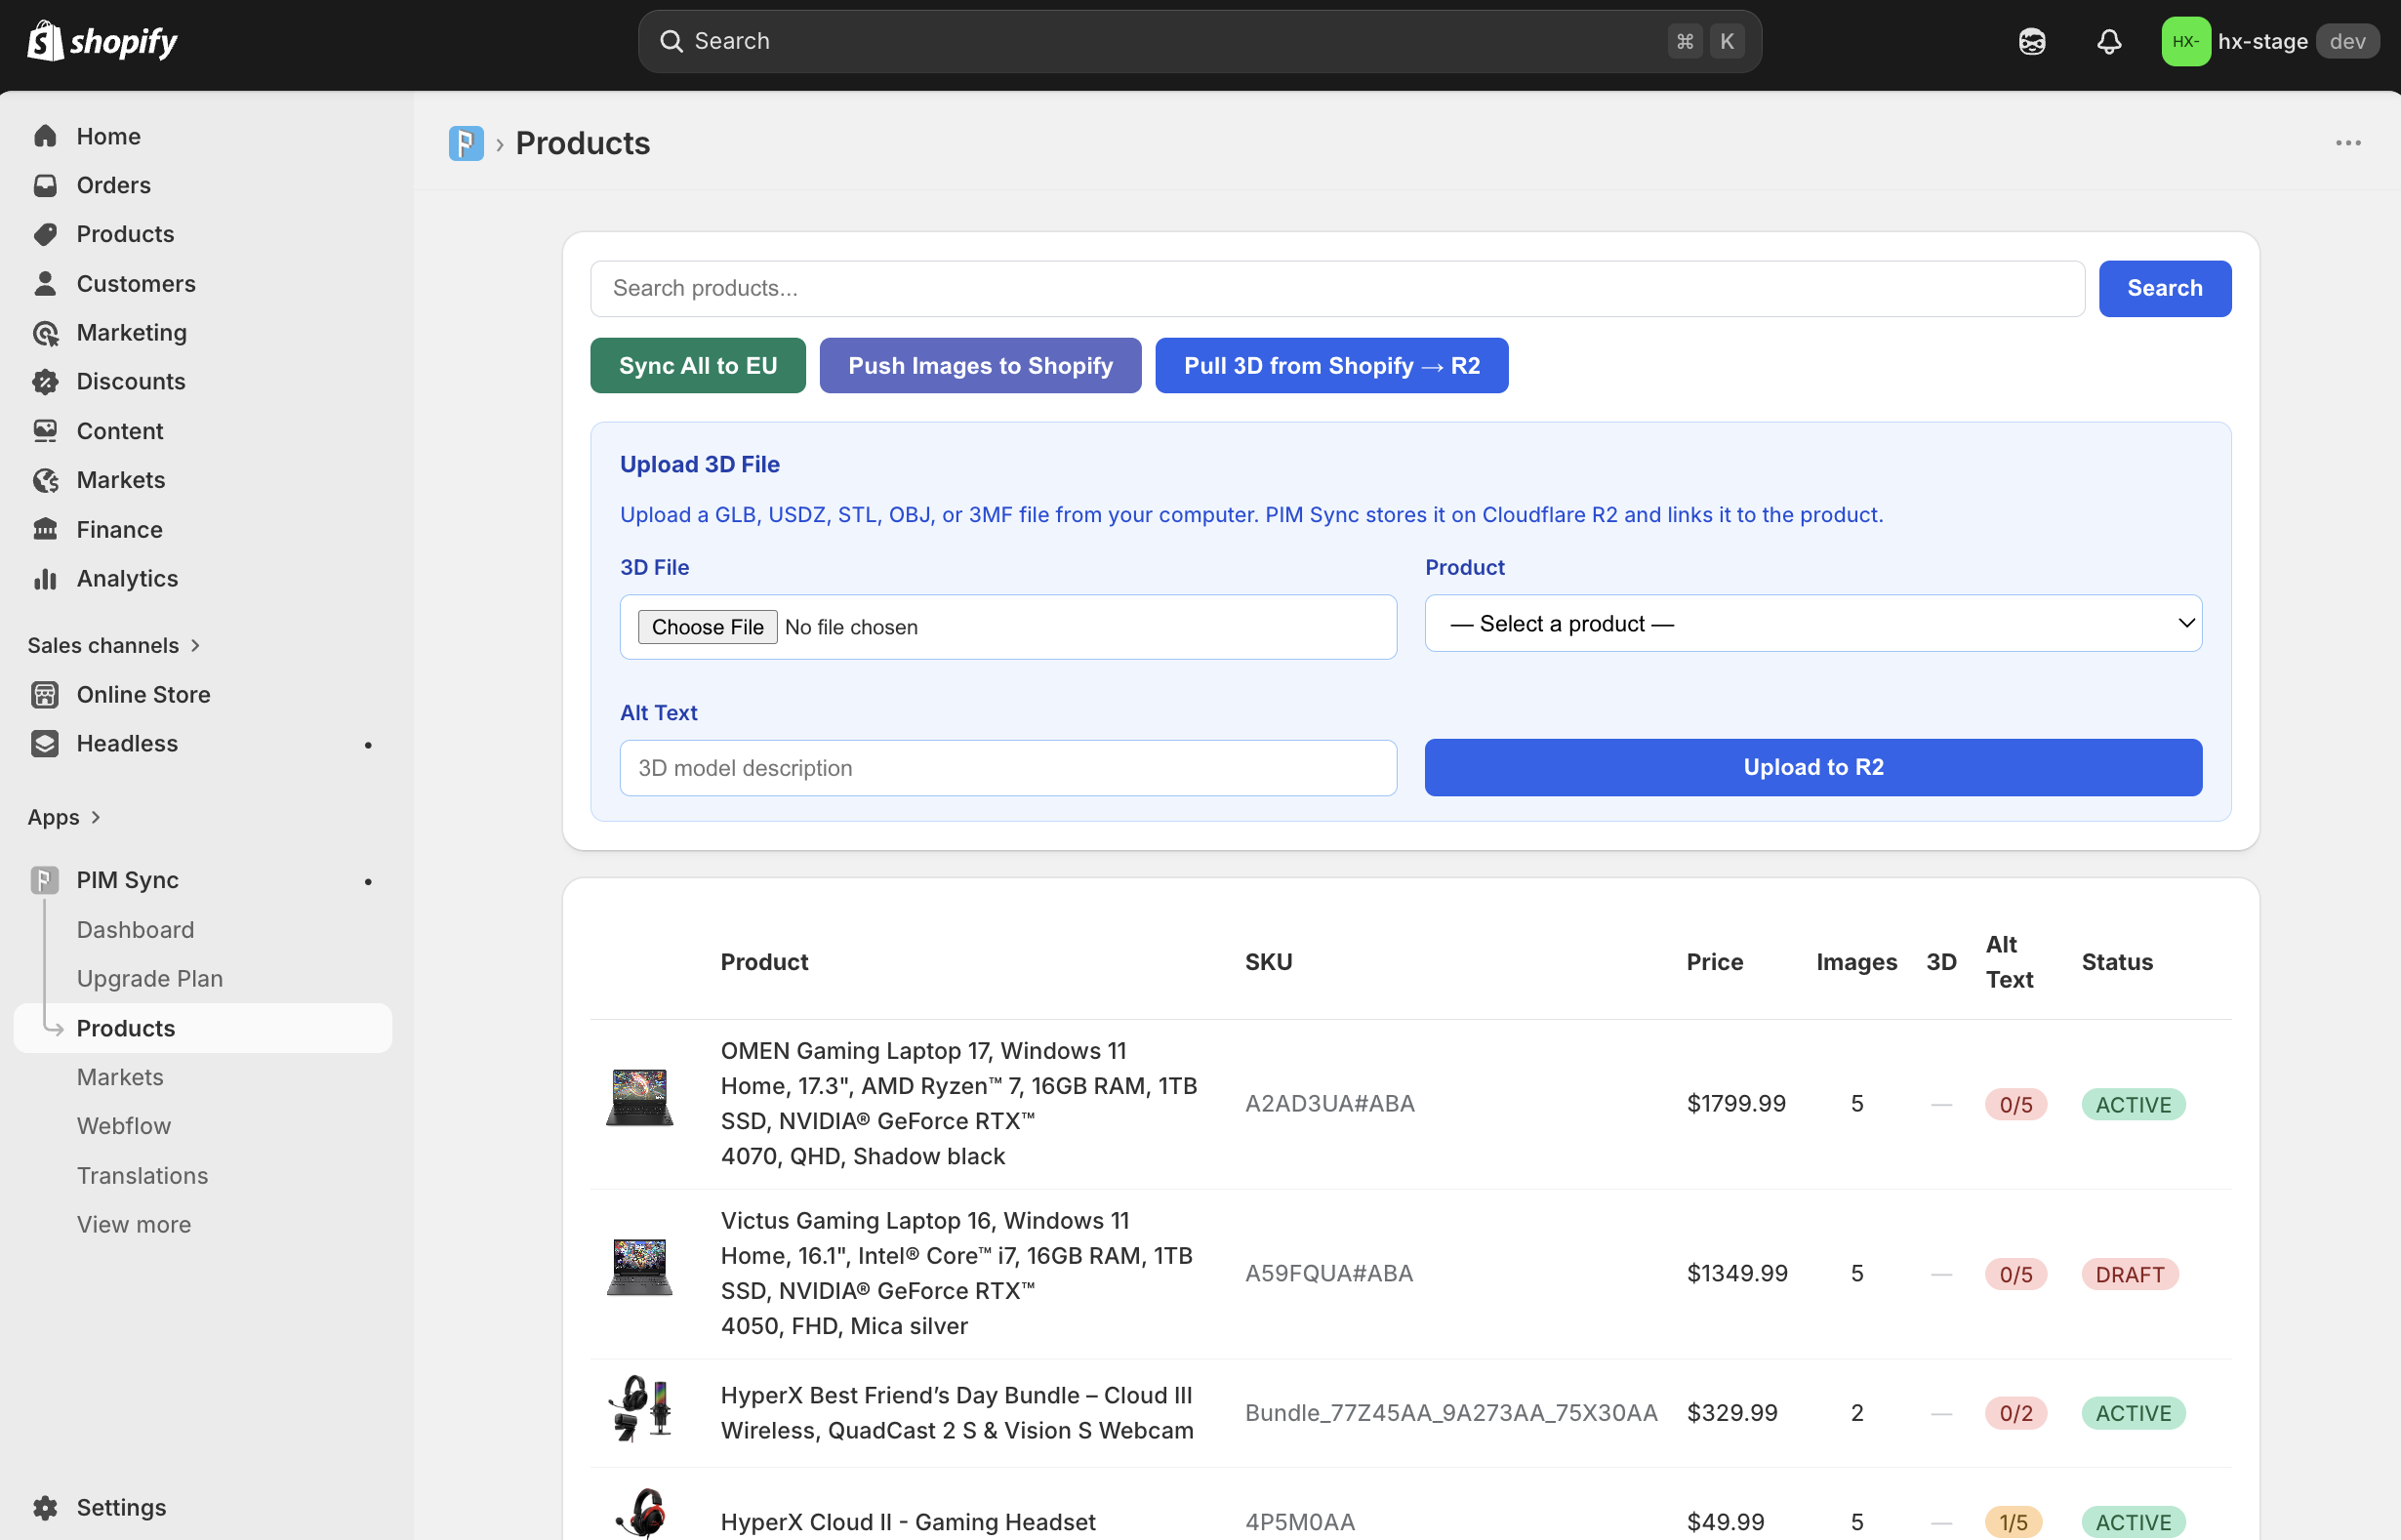Click the PIM Sync app label in sidebar

128,880
